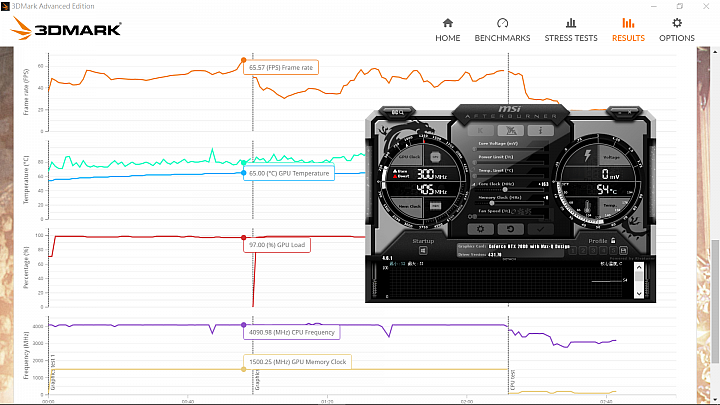Select Afterburner profile slot 5

tap(613, 250)
